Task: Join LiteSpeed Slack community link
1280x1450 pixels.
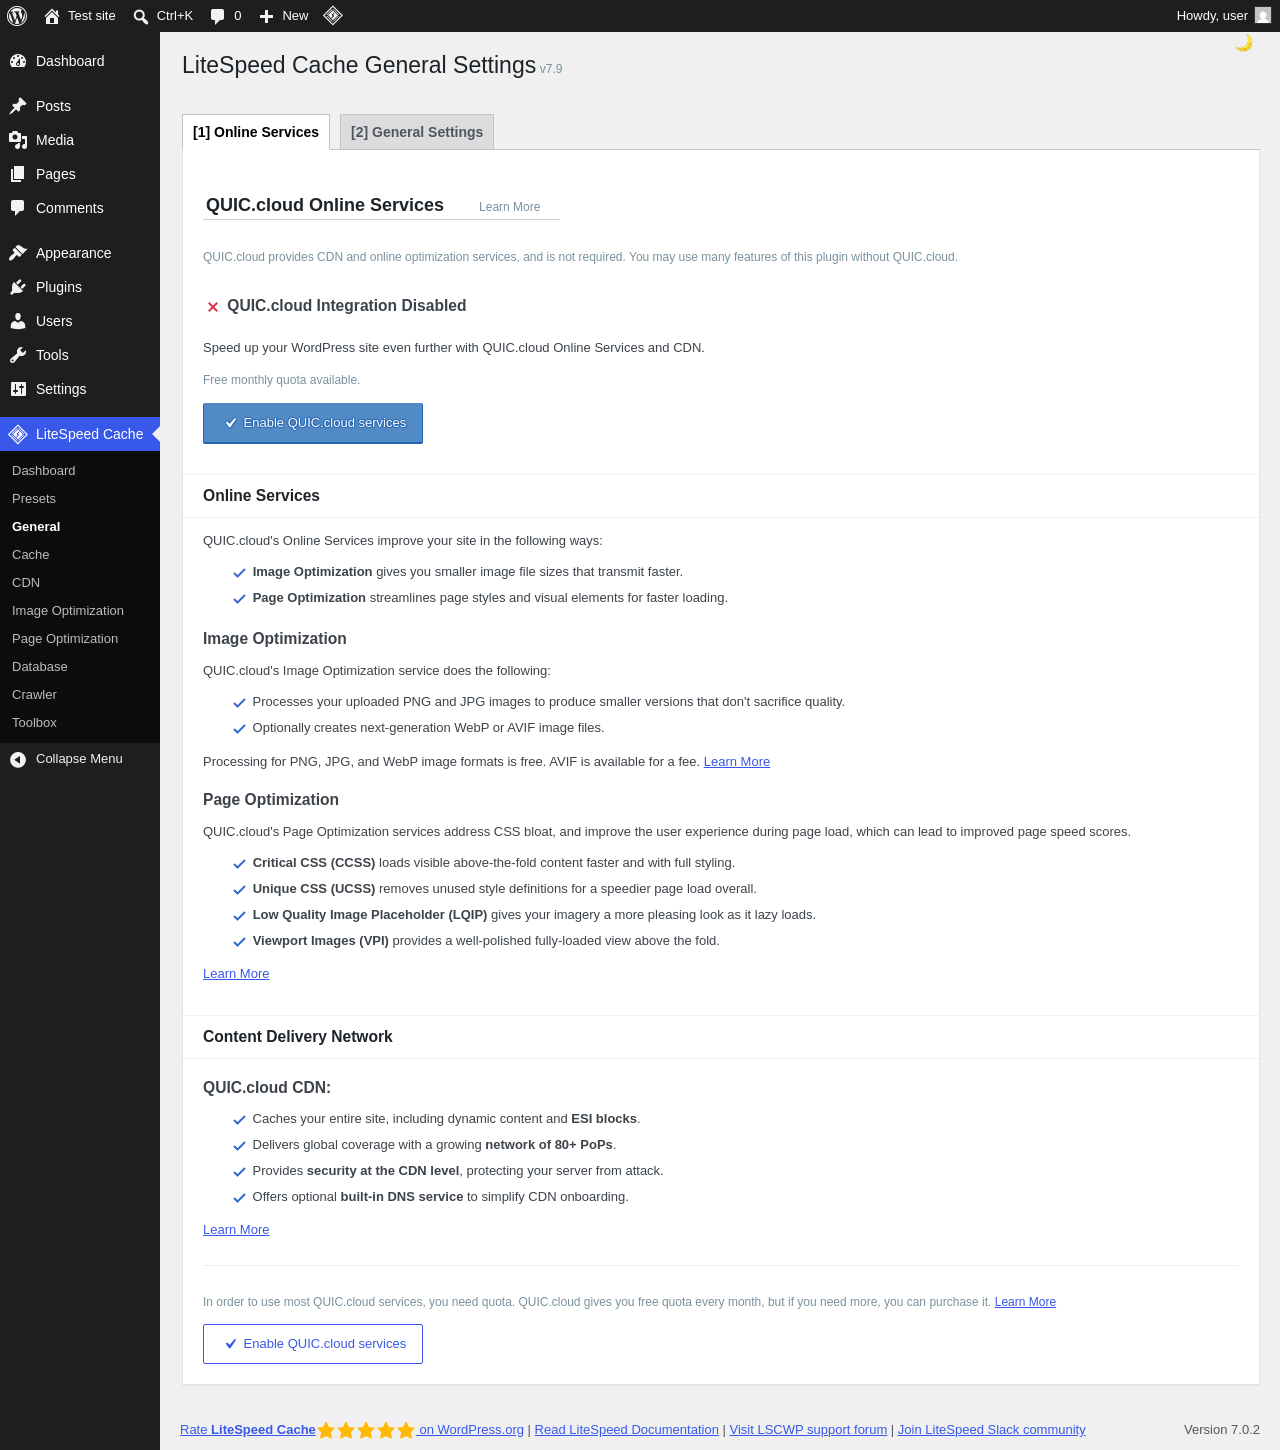Action: [x=991, y=1430]
